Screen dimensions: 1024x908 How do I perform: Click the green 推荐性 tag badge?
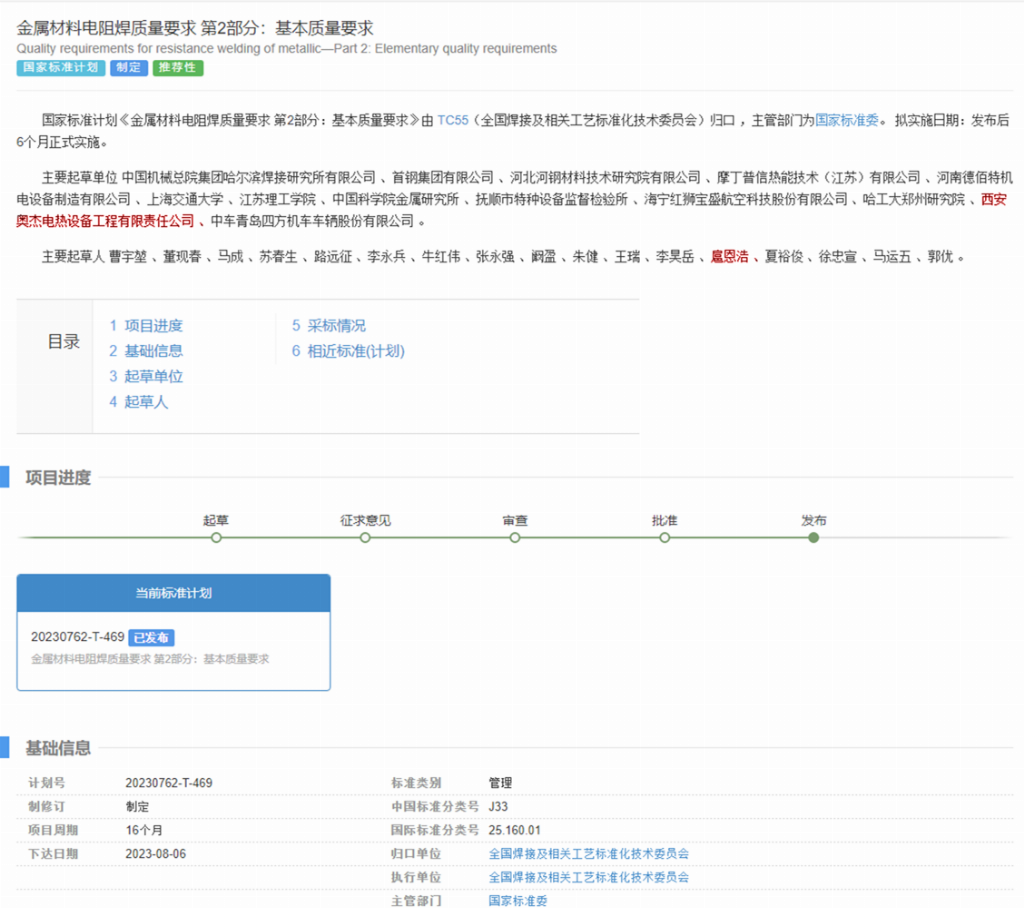coord(179,68)
